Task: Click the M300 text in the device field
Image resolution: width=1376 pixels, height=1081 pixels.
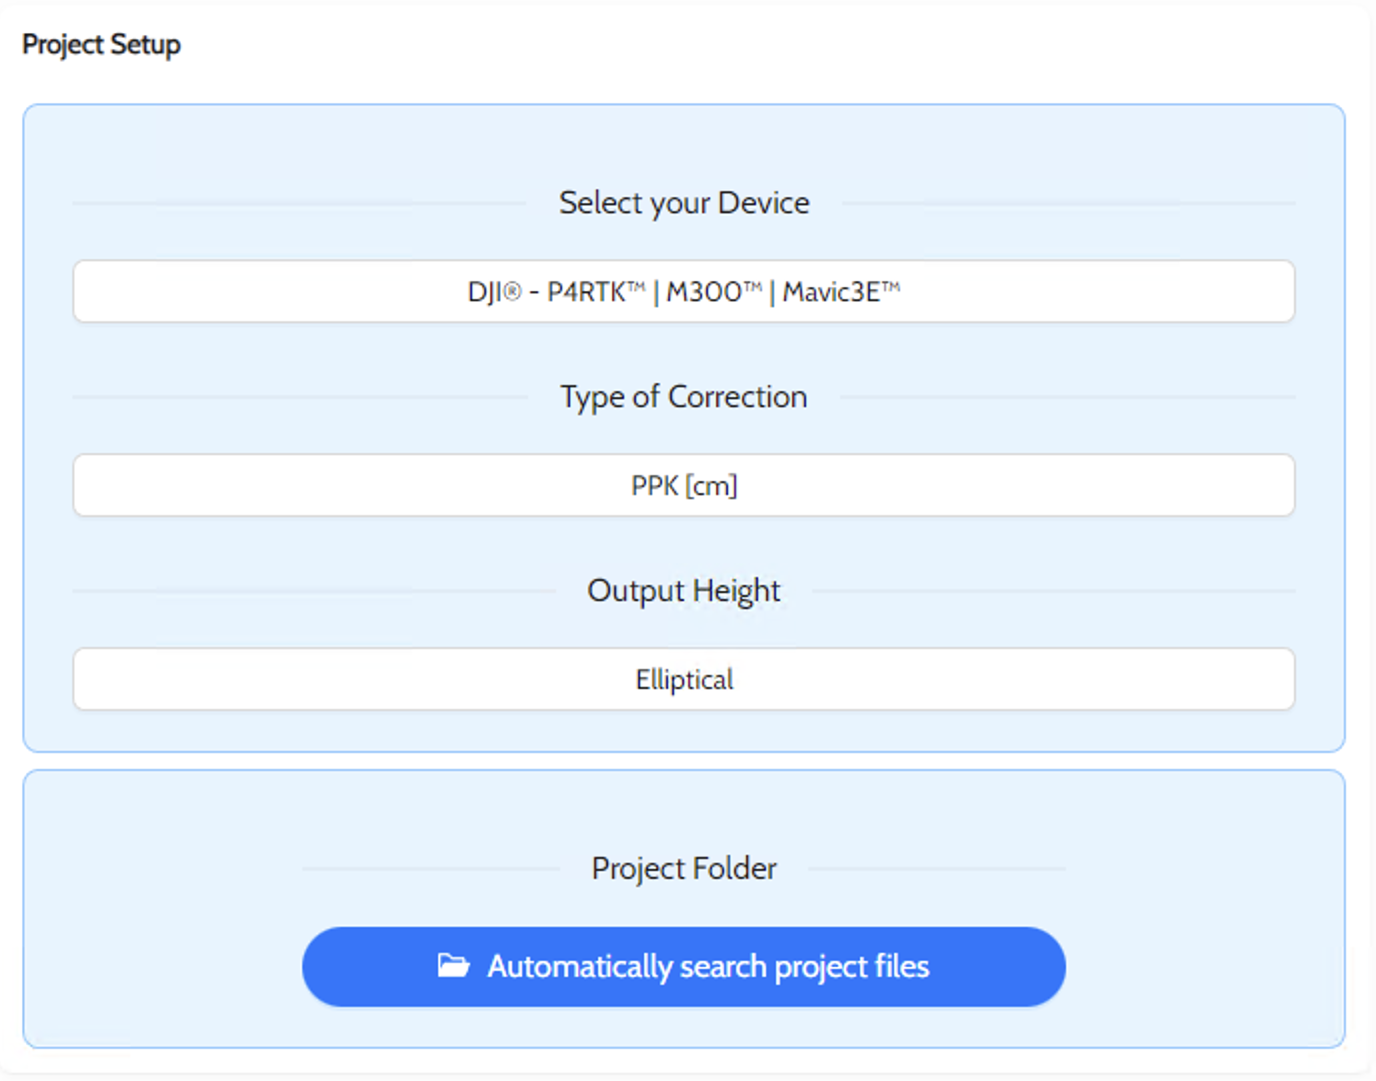Action: coord(706,292)
